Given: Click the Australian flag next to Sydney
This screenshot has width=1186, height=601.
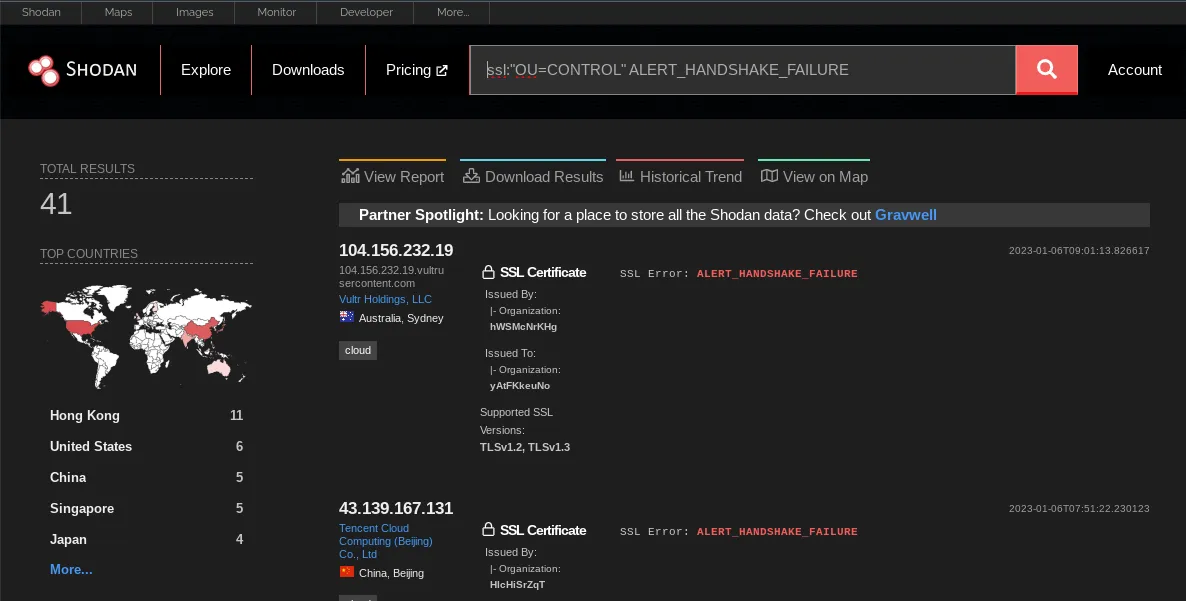Looking at the screenshot, I should [x=347, y=316].
